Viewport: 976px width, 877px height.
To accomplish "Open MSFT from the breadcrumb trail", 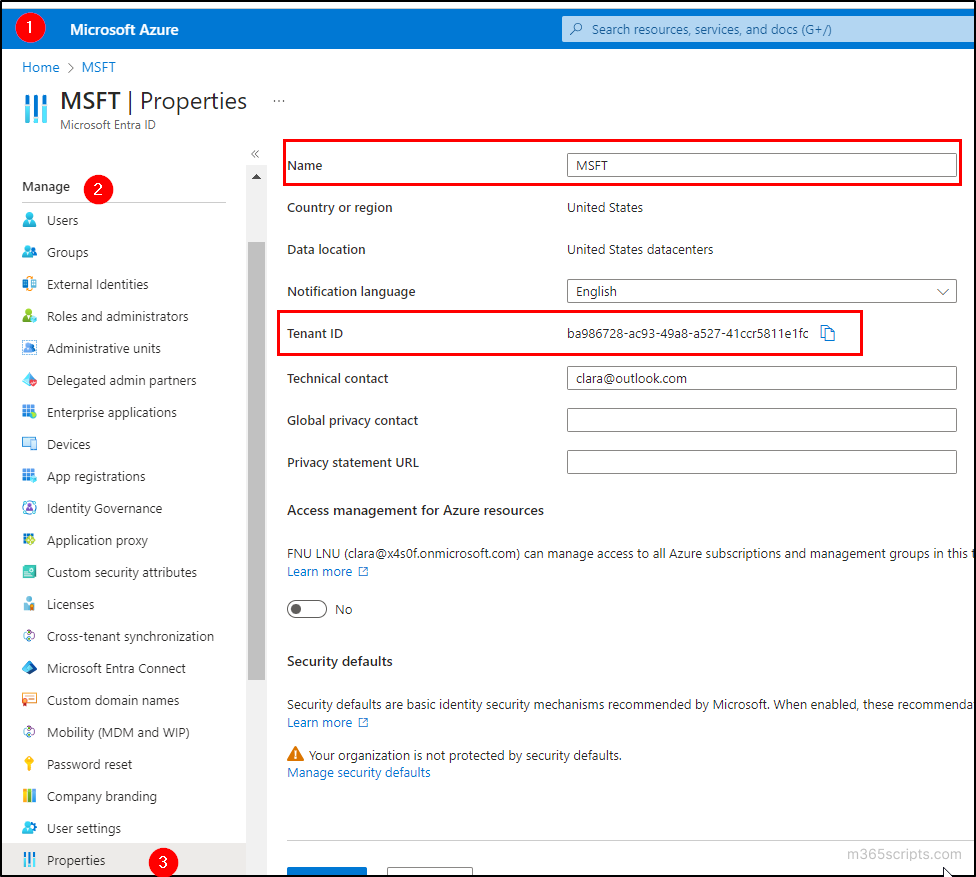I will 98,67.
